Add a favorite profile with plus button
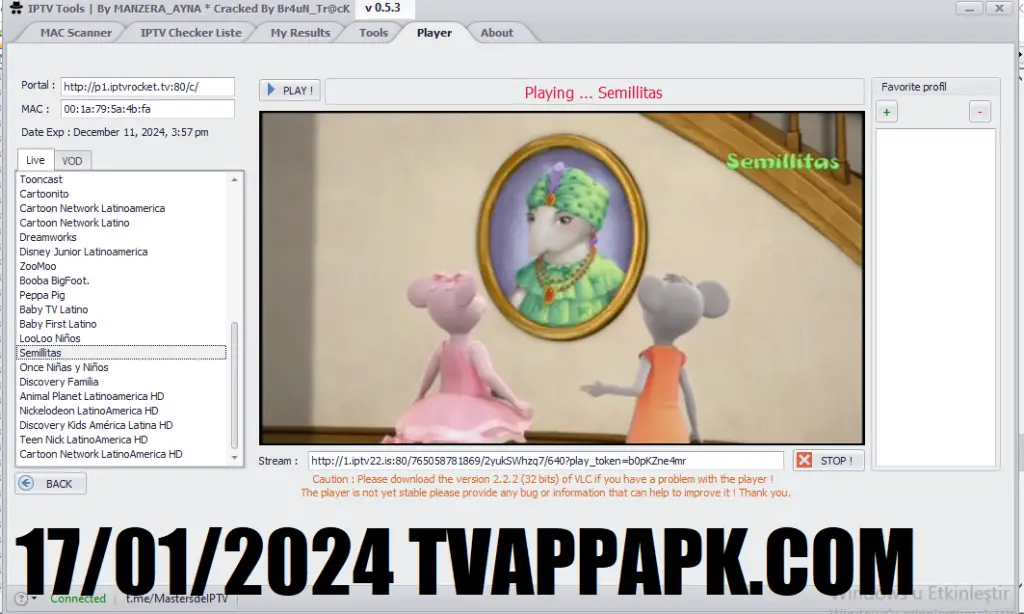Screen dimensions: 1024x614 pyautogui.click(x=886, y=112)
